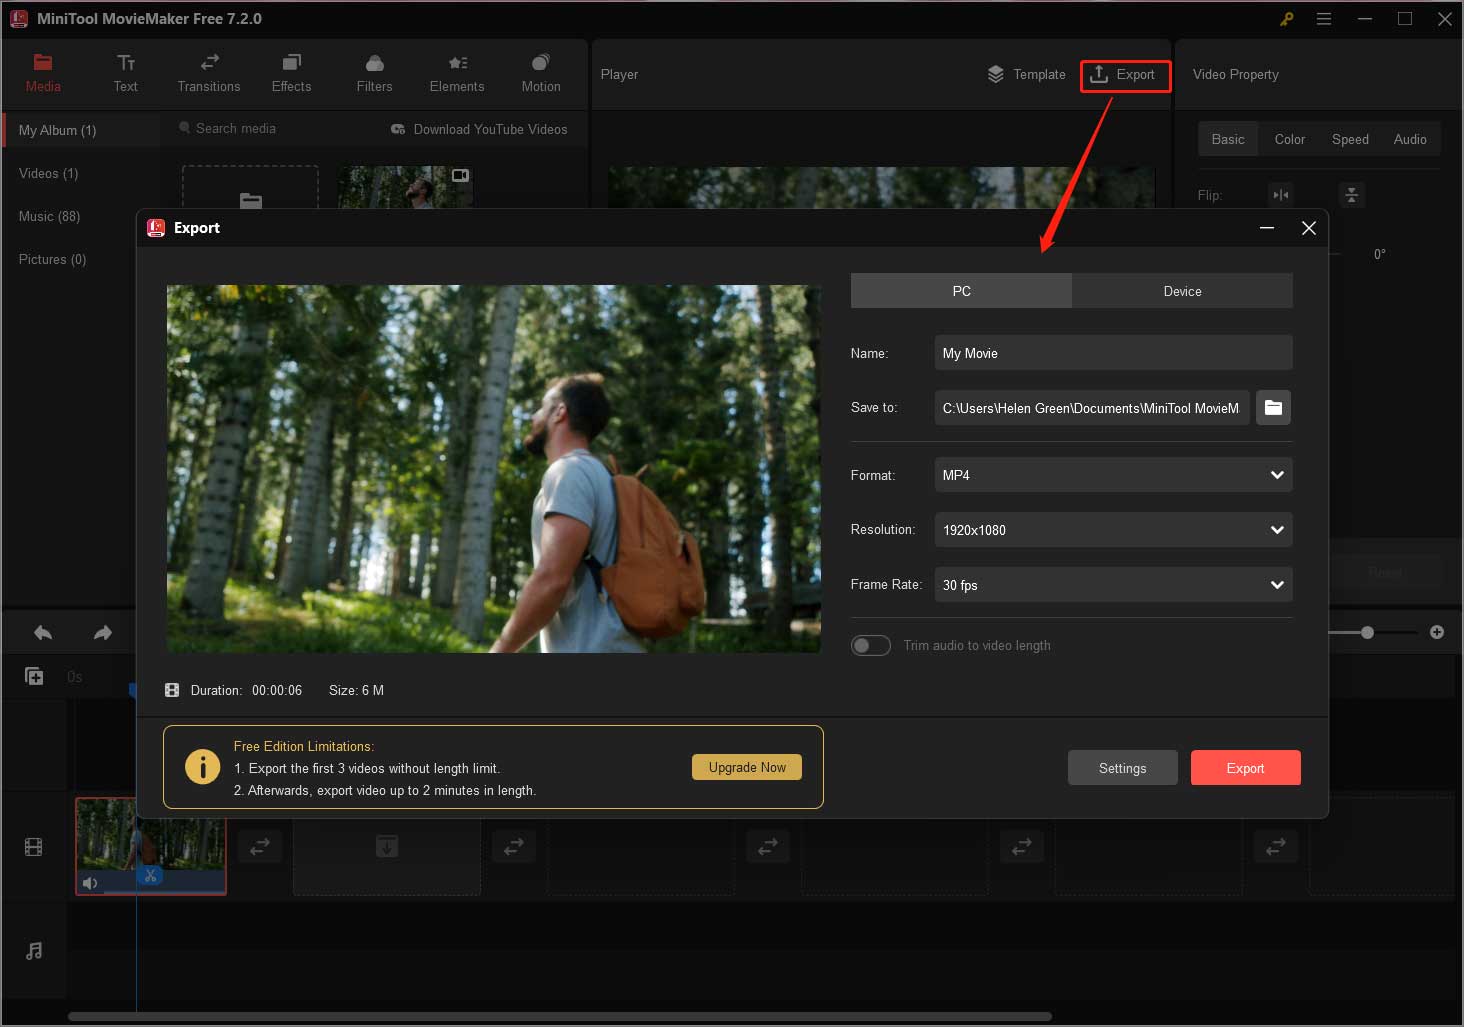This screenshot has height=1027, width=1464.
Task: Expand the Frame Rate dropdown showing 30 fps
Action: [x=1113, y=585]
